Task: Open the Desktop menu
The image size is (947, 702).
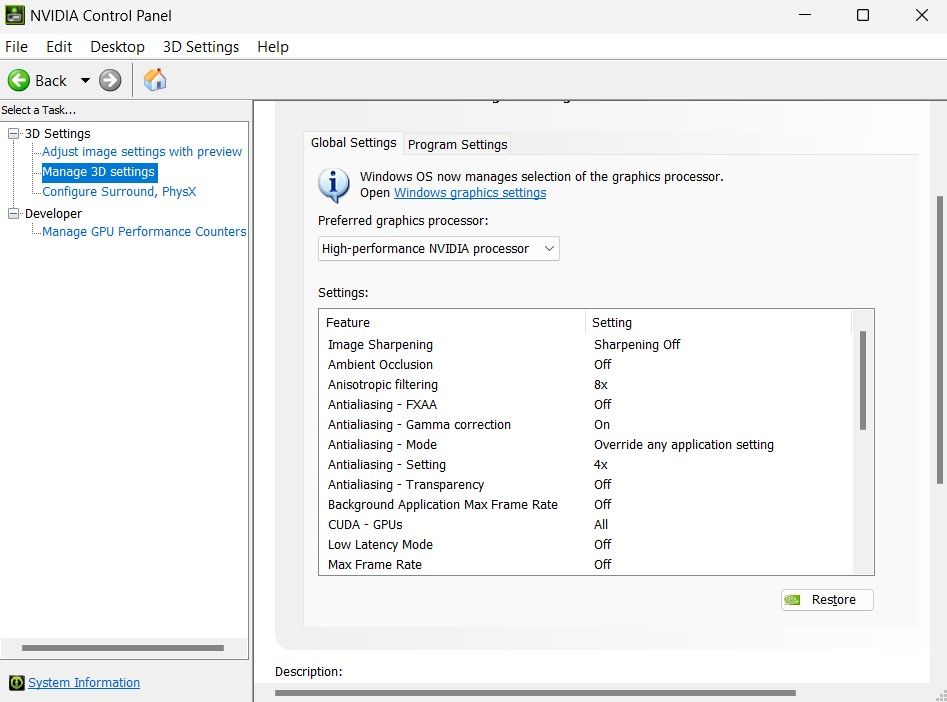Action: 117,47
